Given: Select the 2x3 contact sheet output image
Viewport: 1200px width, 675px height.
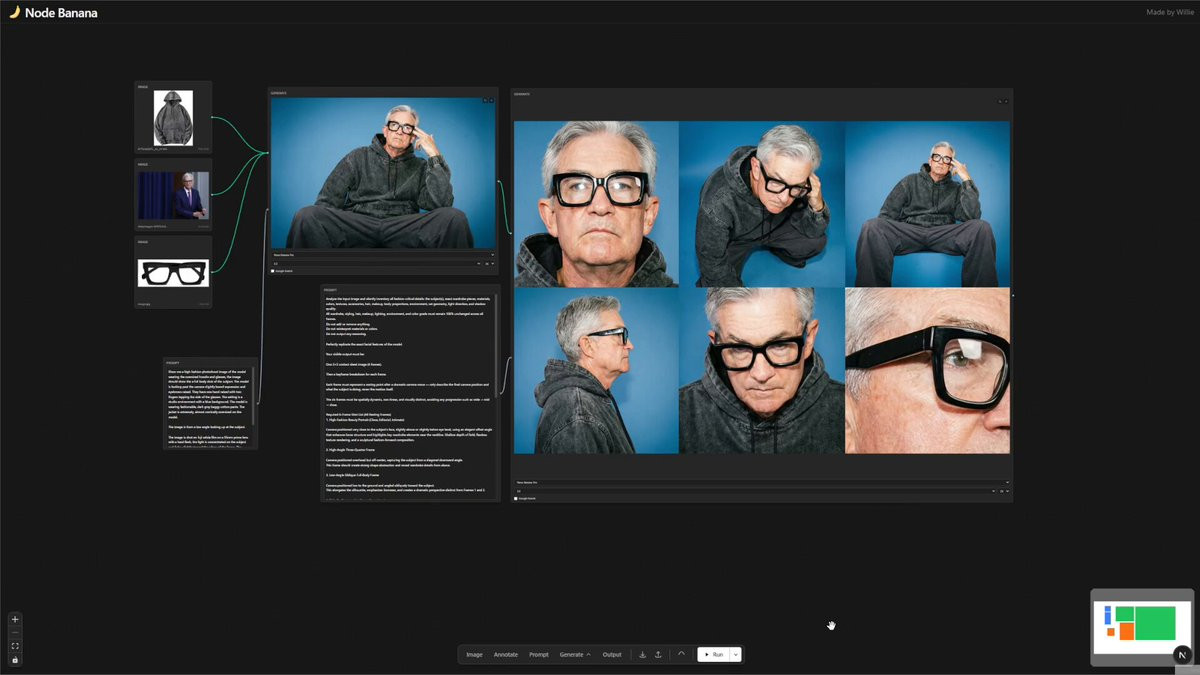Looking at the screenshot, I should coord(762,287).
